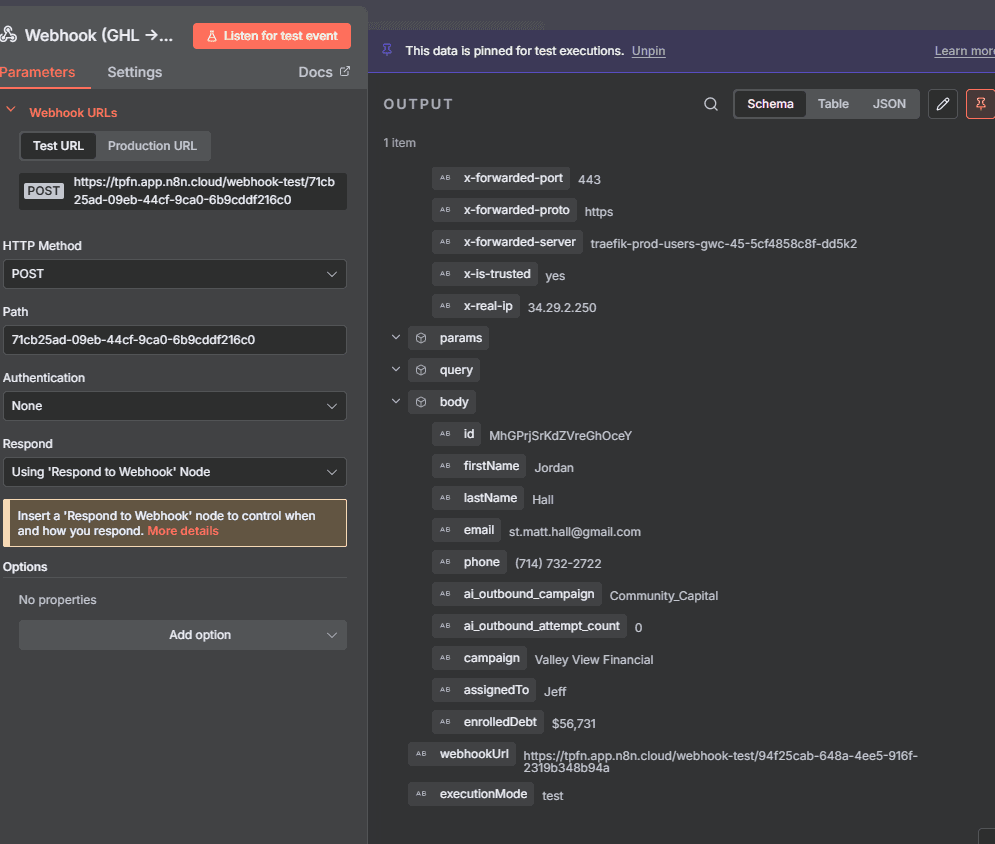This screenshot has width=995, height=844.
Task: Click the x-forwarded-server field pill
Action: (x=507, y=242)
